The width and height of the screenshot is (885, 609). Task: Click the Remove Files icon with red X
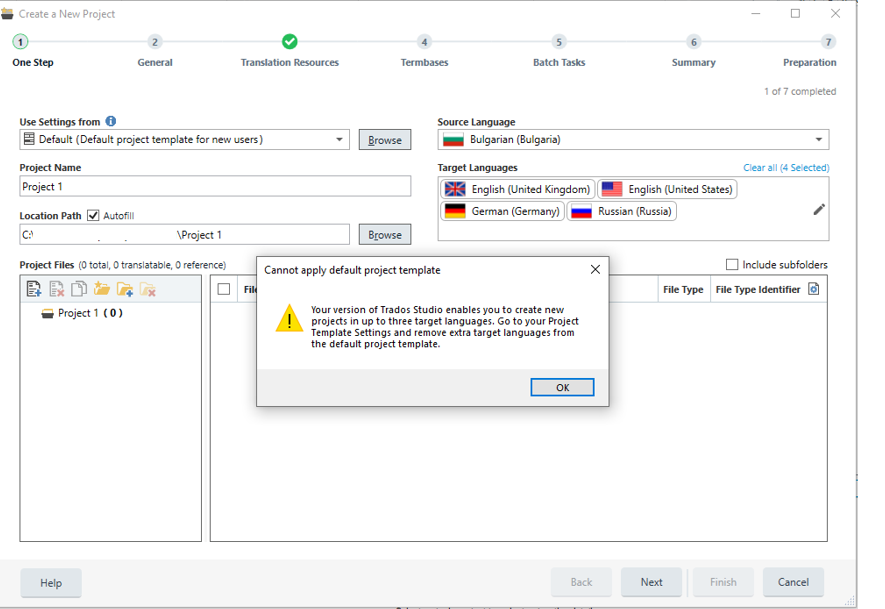(56, 289)
